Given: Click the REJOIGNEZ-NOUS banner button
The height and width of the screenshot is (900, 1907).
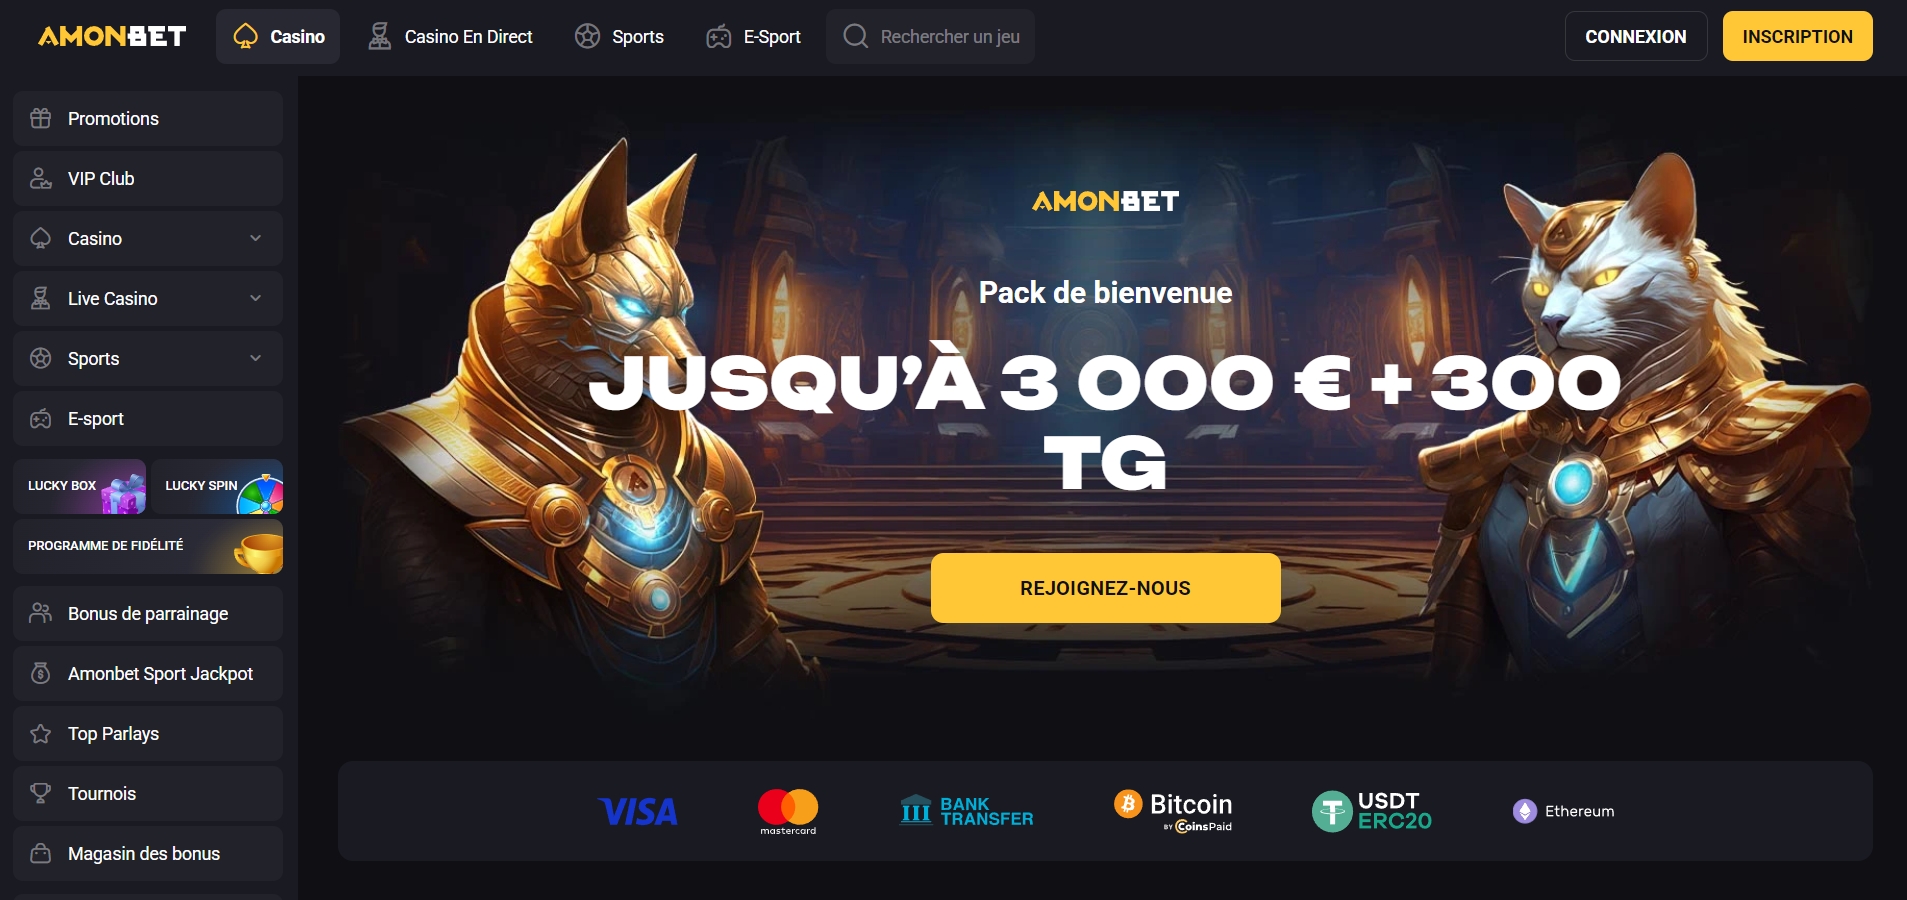Looking at the screenshot, I should [x=1105, y=588].
